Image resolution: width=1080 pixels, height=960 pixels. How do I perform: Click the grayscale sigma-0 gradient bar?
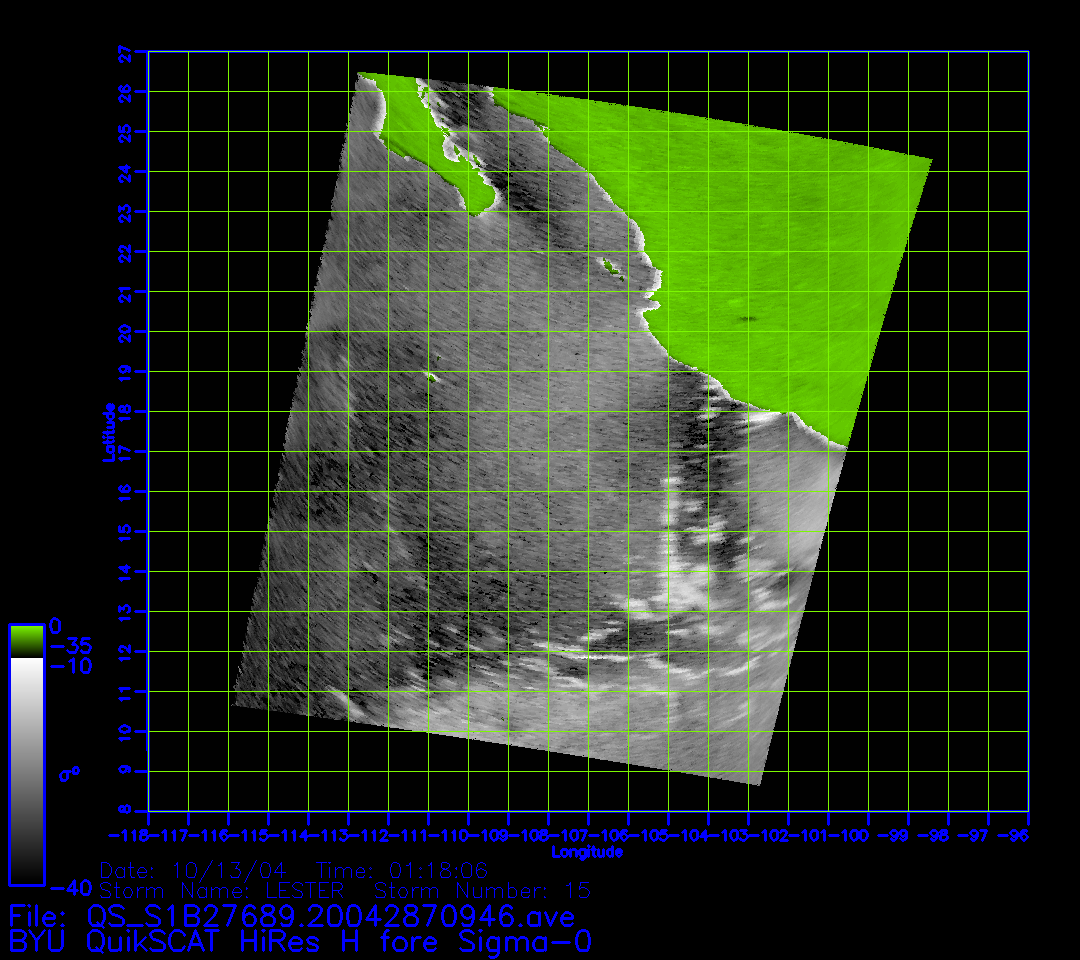pyautogui.click(x=26, y=770)
